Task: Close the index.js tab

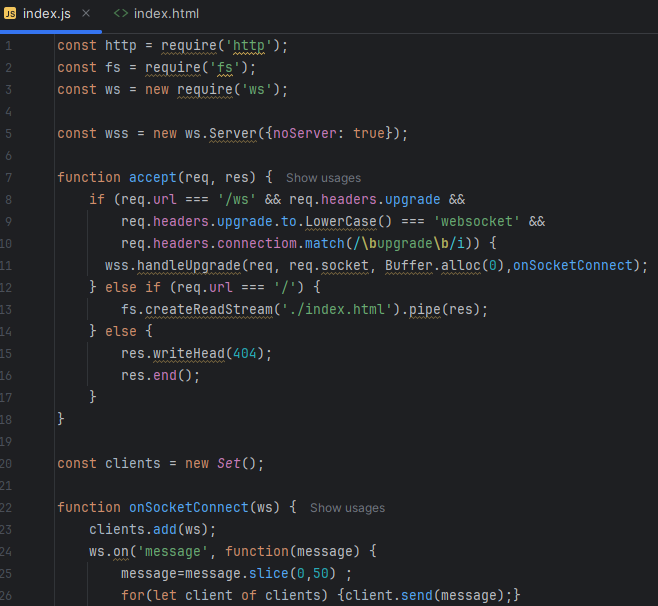Action: 85,14
